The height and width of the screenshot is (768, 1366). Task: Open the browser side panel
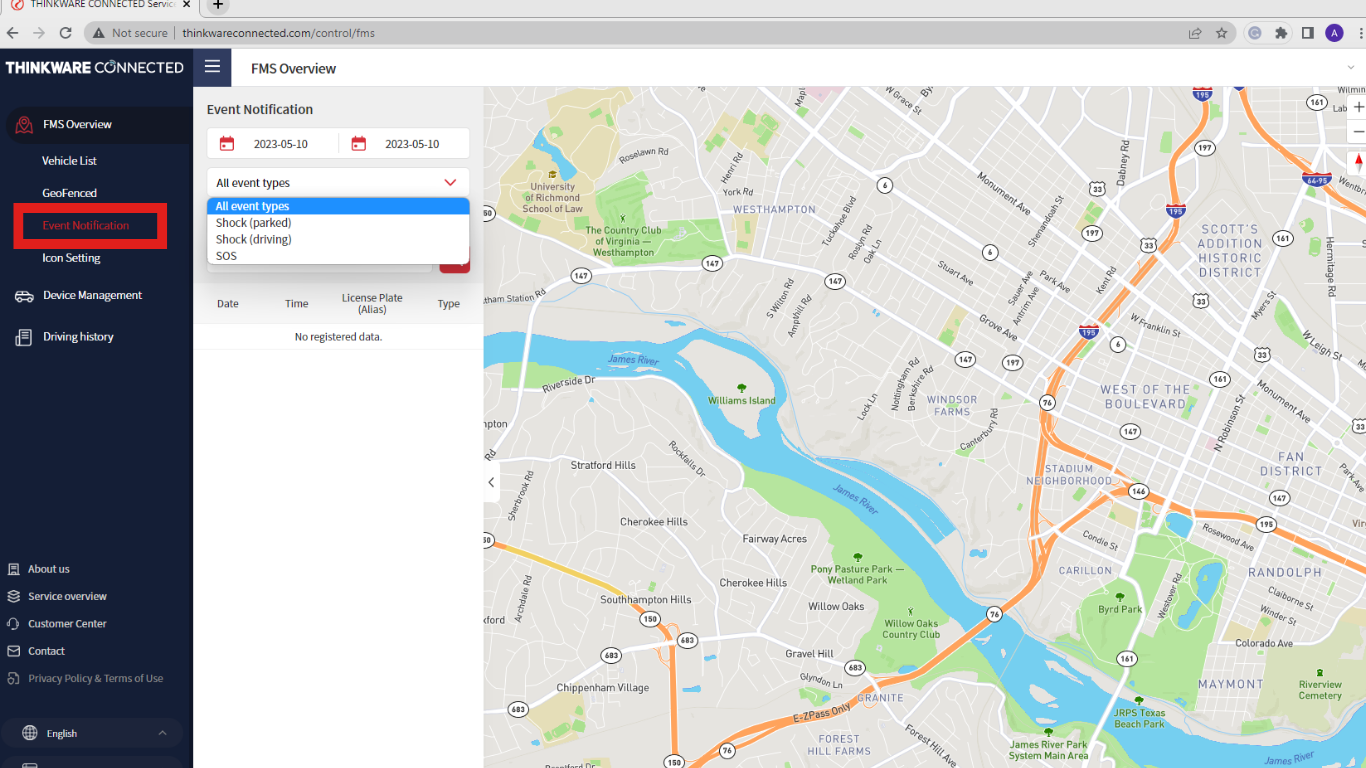point(1307,33)
